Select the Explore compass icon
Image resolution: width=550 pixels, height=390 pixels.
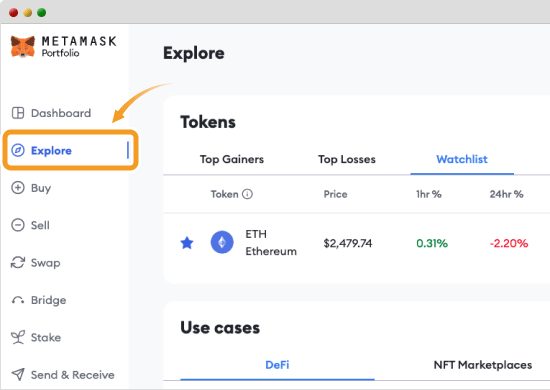click(18, 150)
